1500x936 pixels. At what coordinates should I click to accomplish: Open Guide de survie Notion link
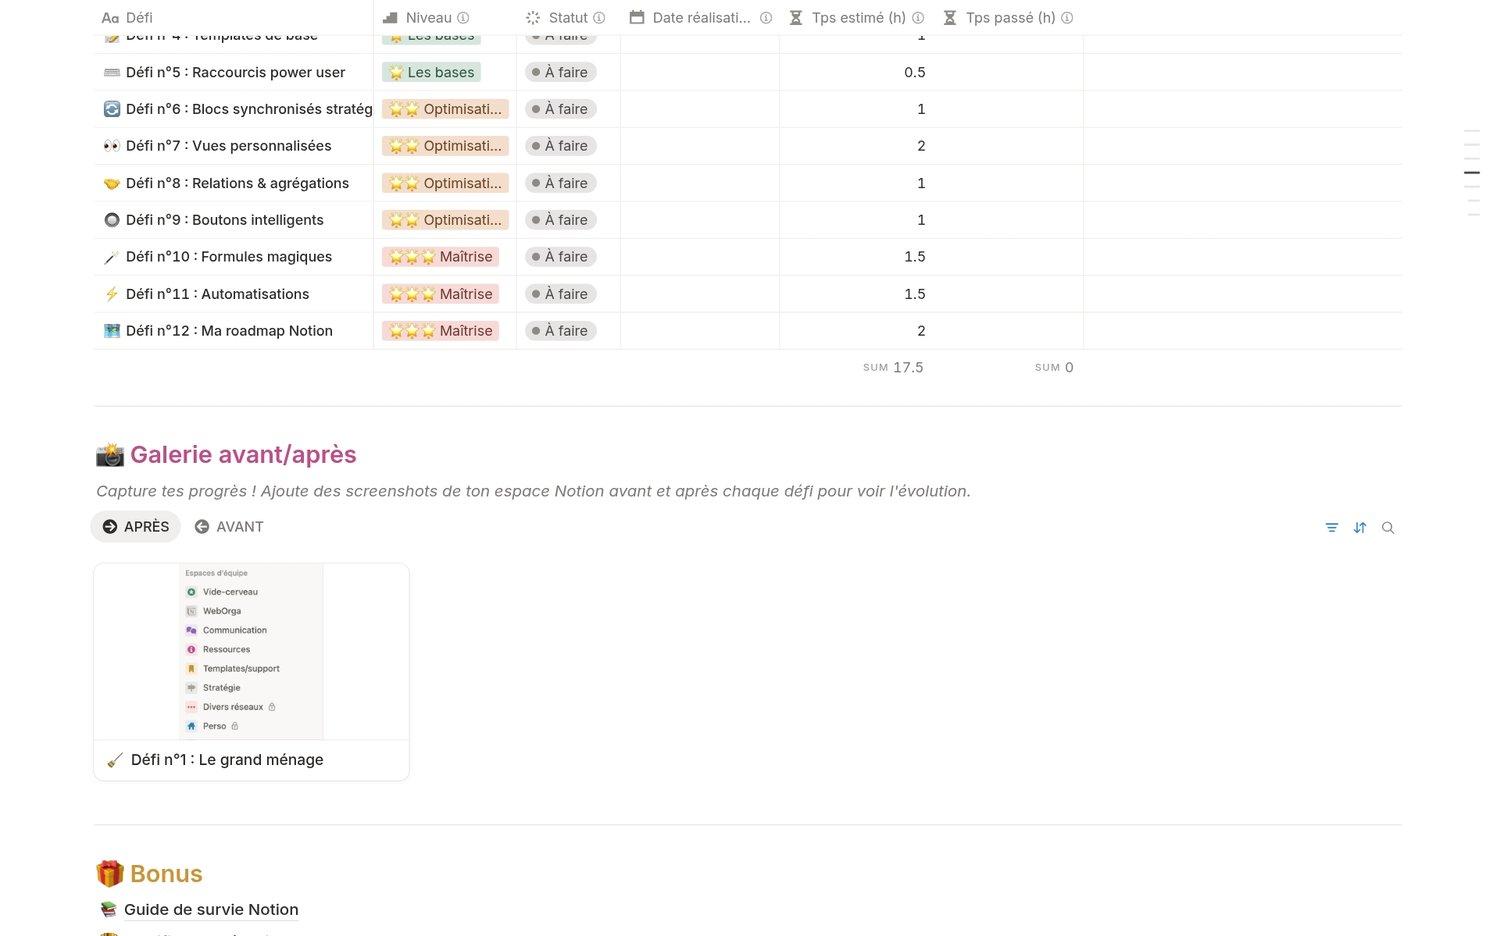tap(210, 909)
